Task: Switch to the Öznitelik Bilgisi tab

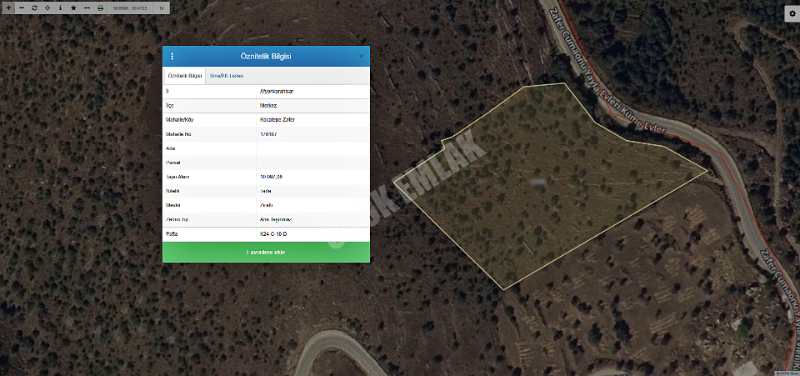Action: coord(185,76)
